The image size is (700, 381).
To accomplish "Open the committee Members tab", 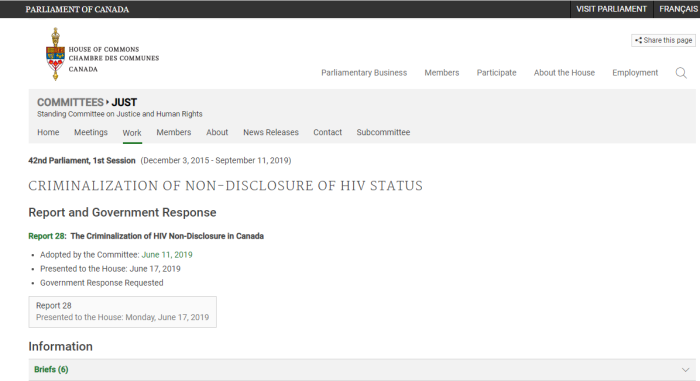I will point(174,132).
